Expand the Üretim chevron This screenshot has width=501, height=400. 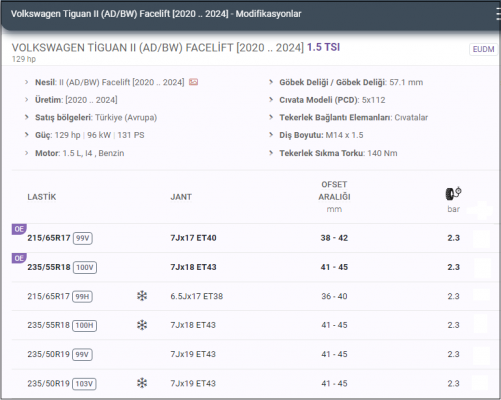pyautogui.click(x=27, y=100)
